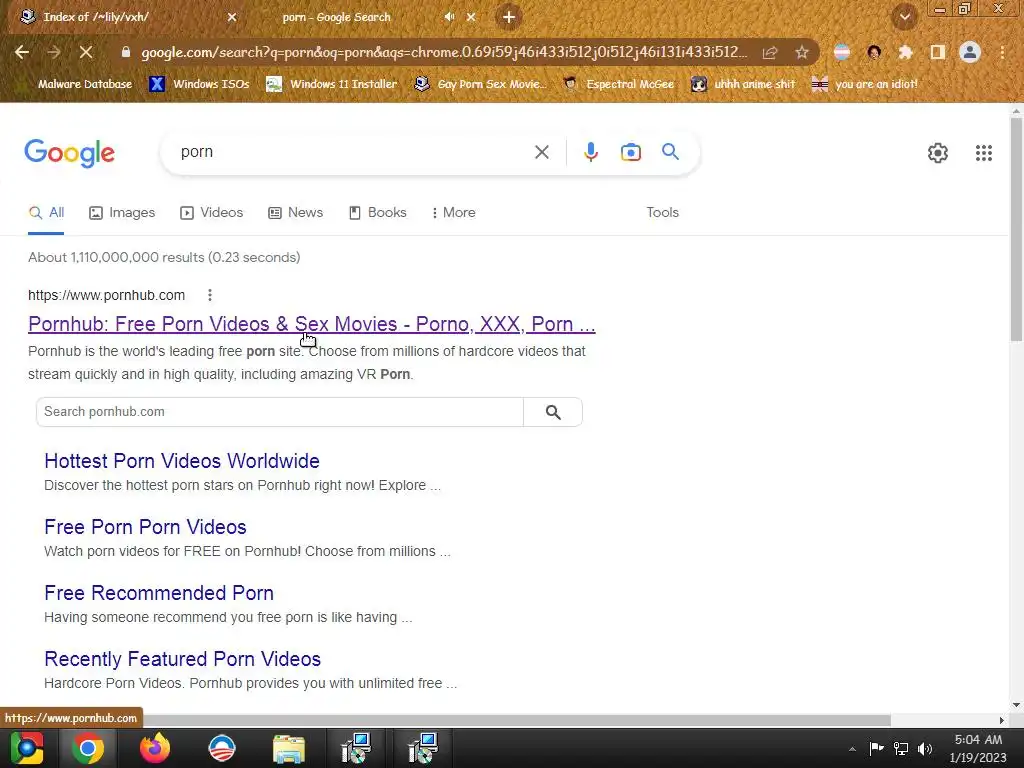Click the page's vertical scrollbar thumb
The height and width of the screenshot is (768, 1024).
pos(1016,229)
